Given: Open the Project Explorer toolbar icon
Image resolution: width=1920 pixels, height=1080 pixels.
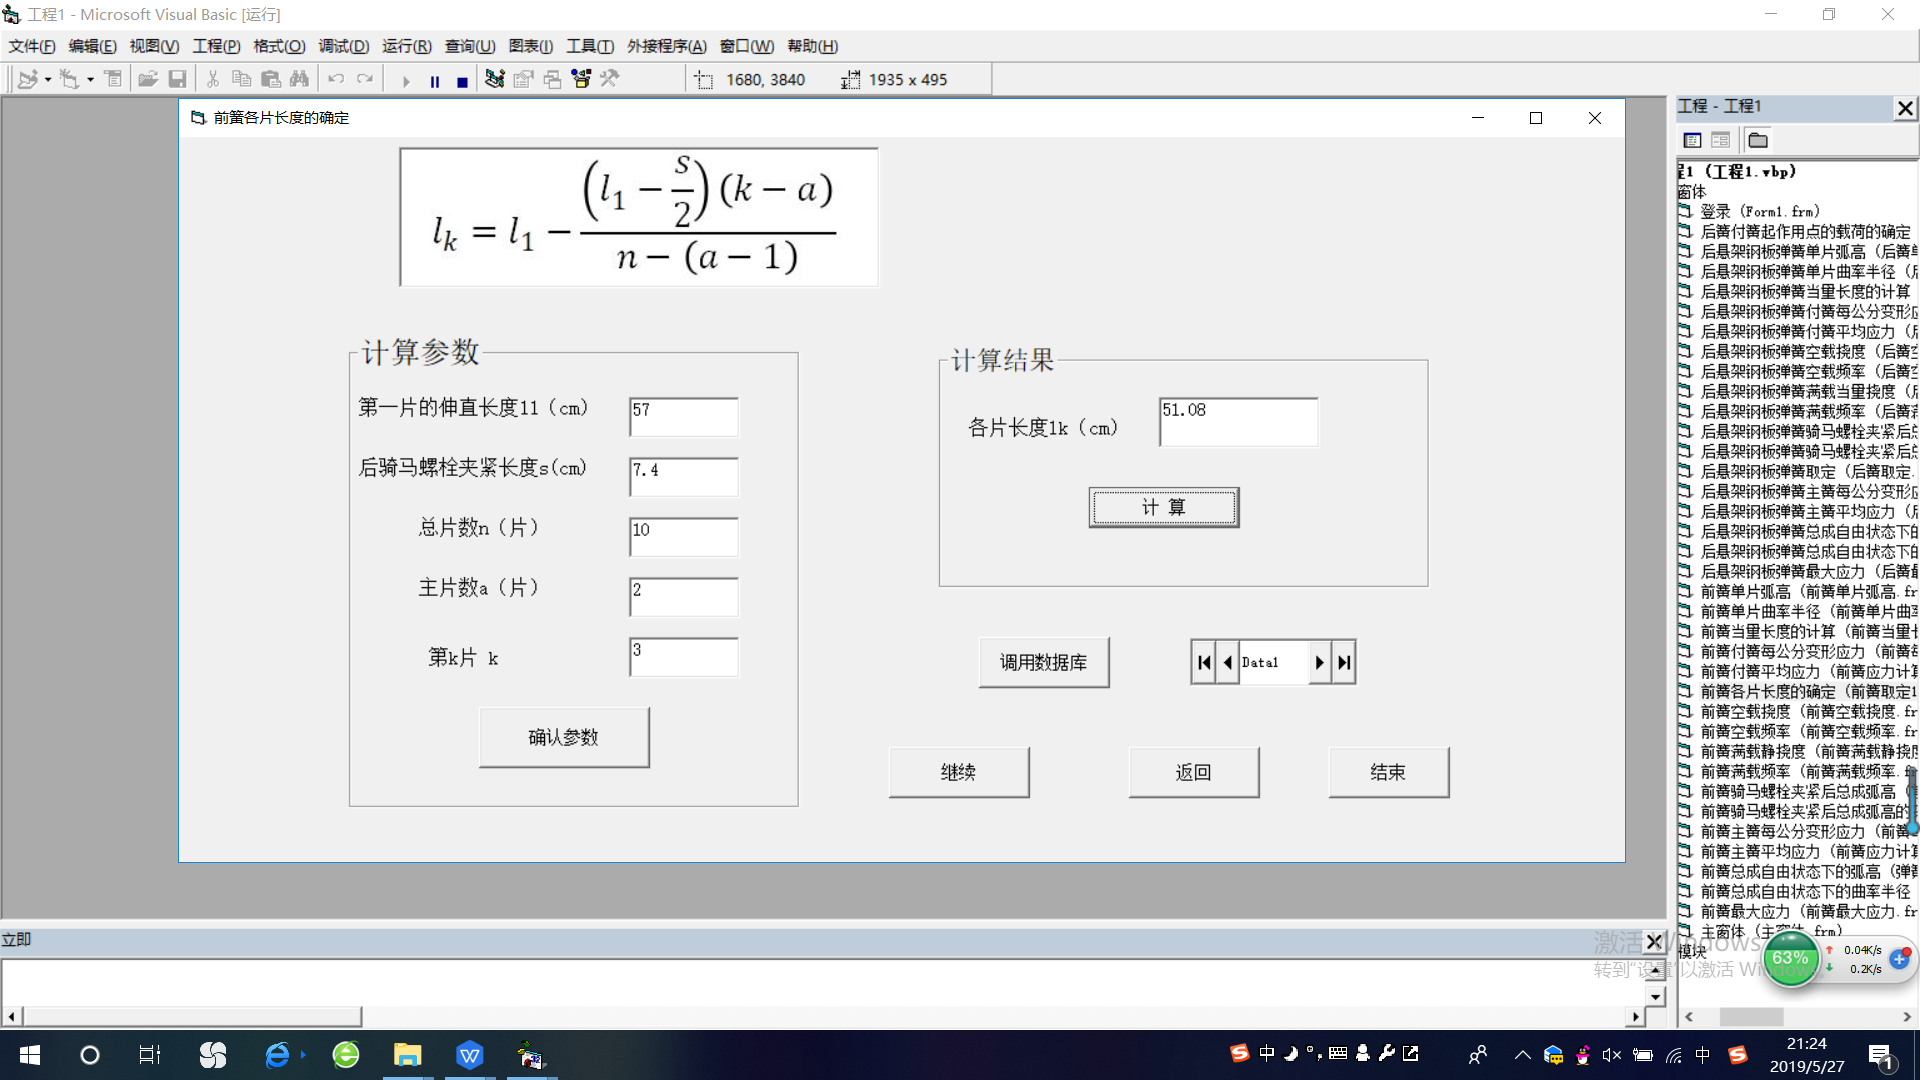Looking at the screenshot, I should [x=494, y=79].
